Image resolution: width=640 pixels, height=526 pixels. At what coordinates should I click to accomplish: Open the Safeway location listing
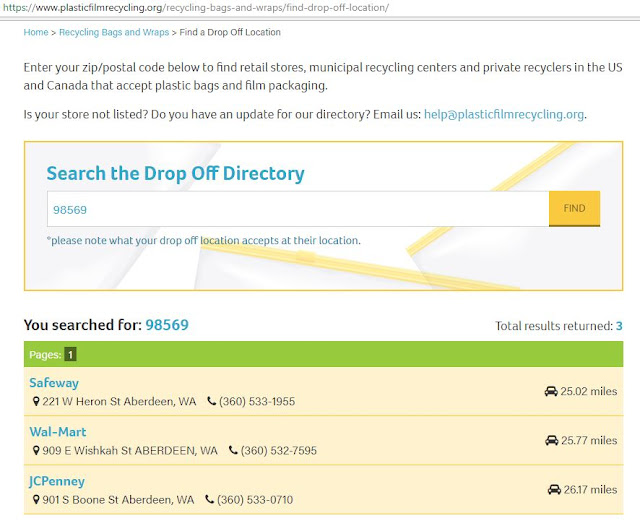pyautogui.click(x=54, y=383)
